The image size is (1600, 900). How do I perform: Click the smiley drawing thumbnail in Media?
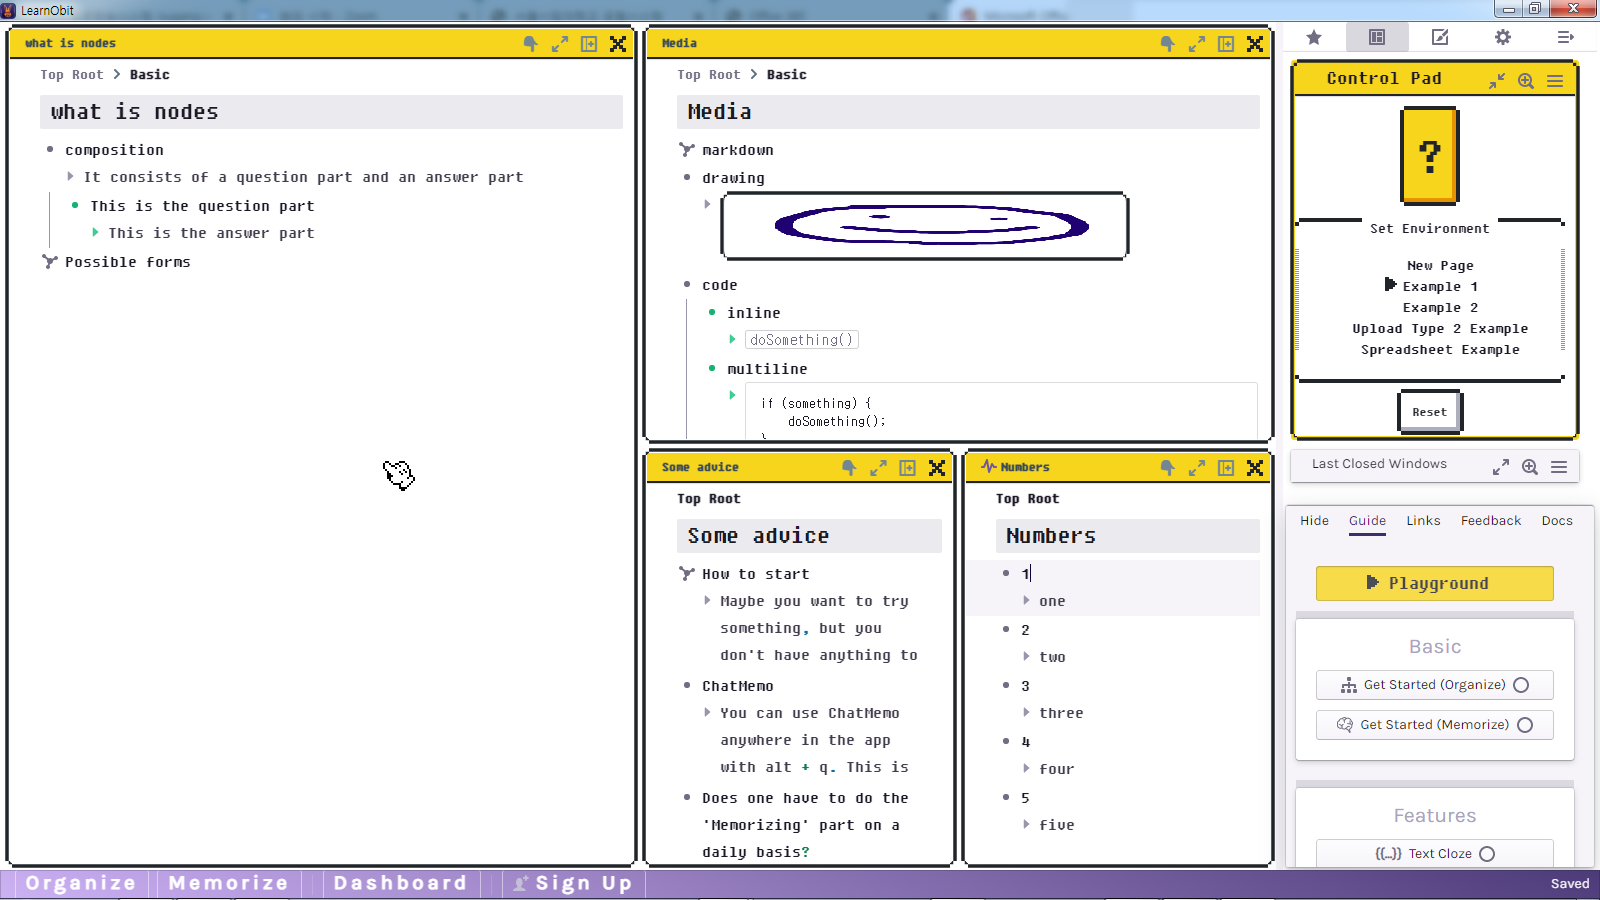pos(925,226)
